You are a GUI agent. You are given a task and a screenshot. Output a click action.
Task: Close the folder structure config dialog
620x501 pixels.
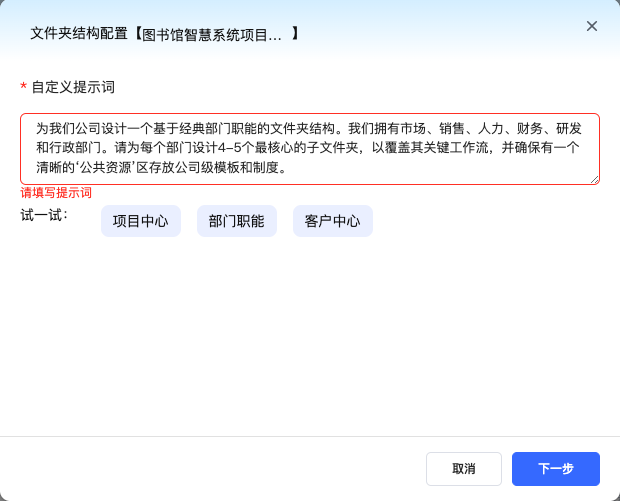click(x=592, y=26)
